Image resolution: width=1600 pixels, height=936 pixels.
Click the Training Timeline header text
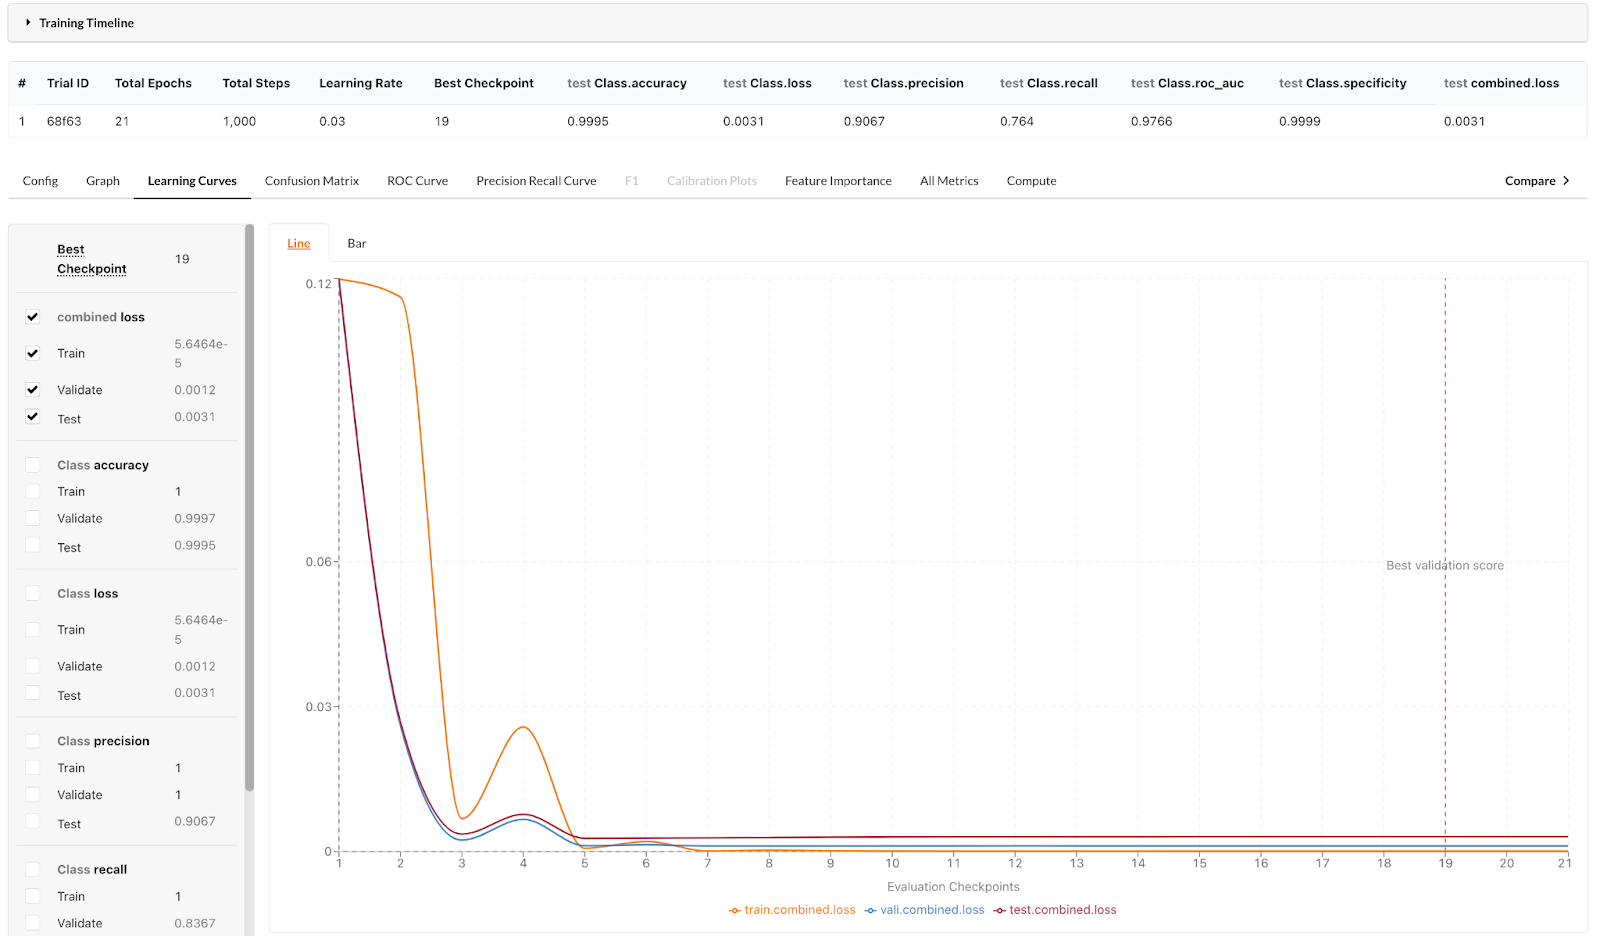87,23
